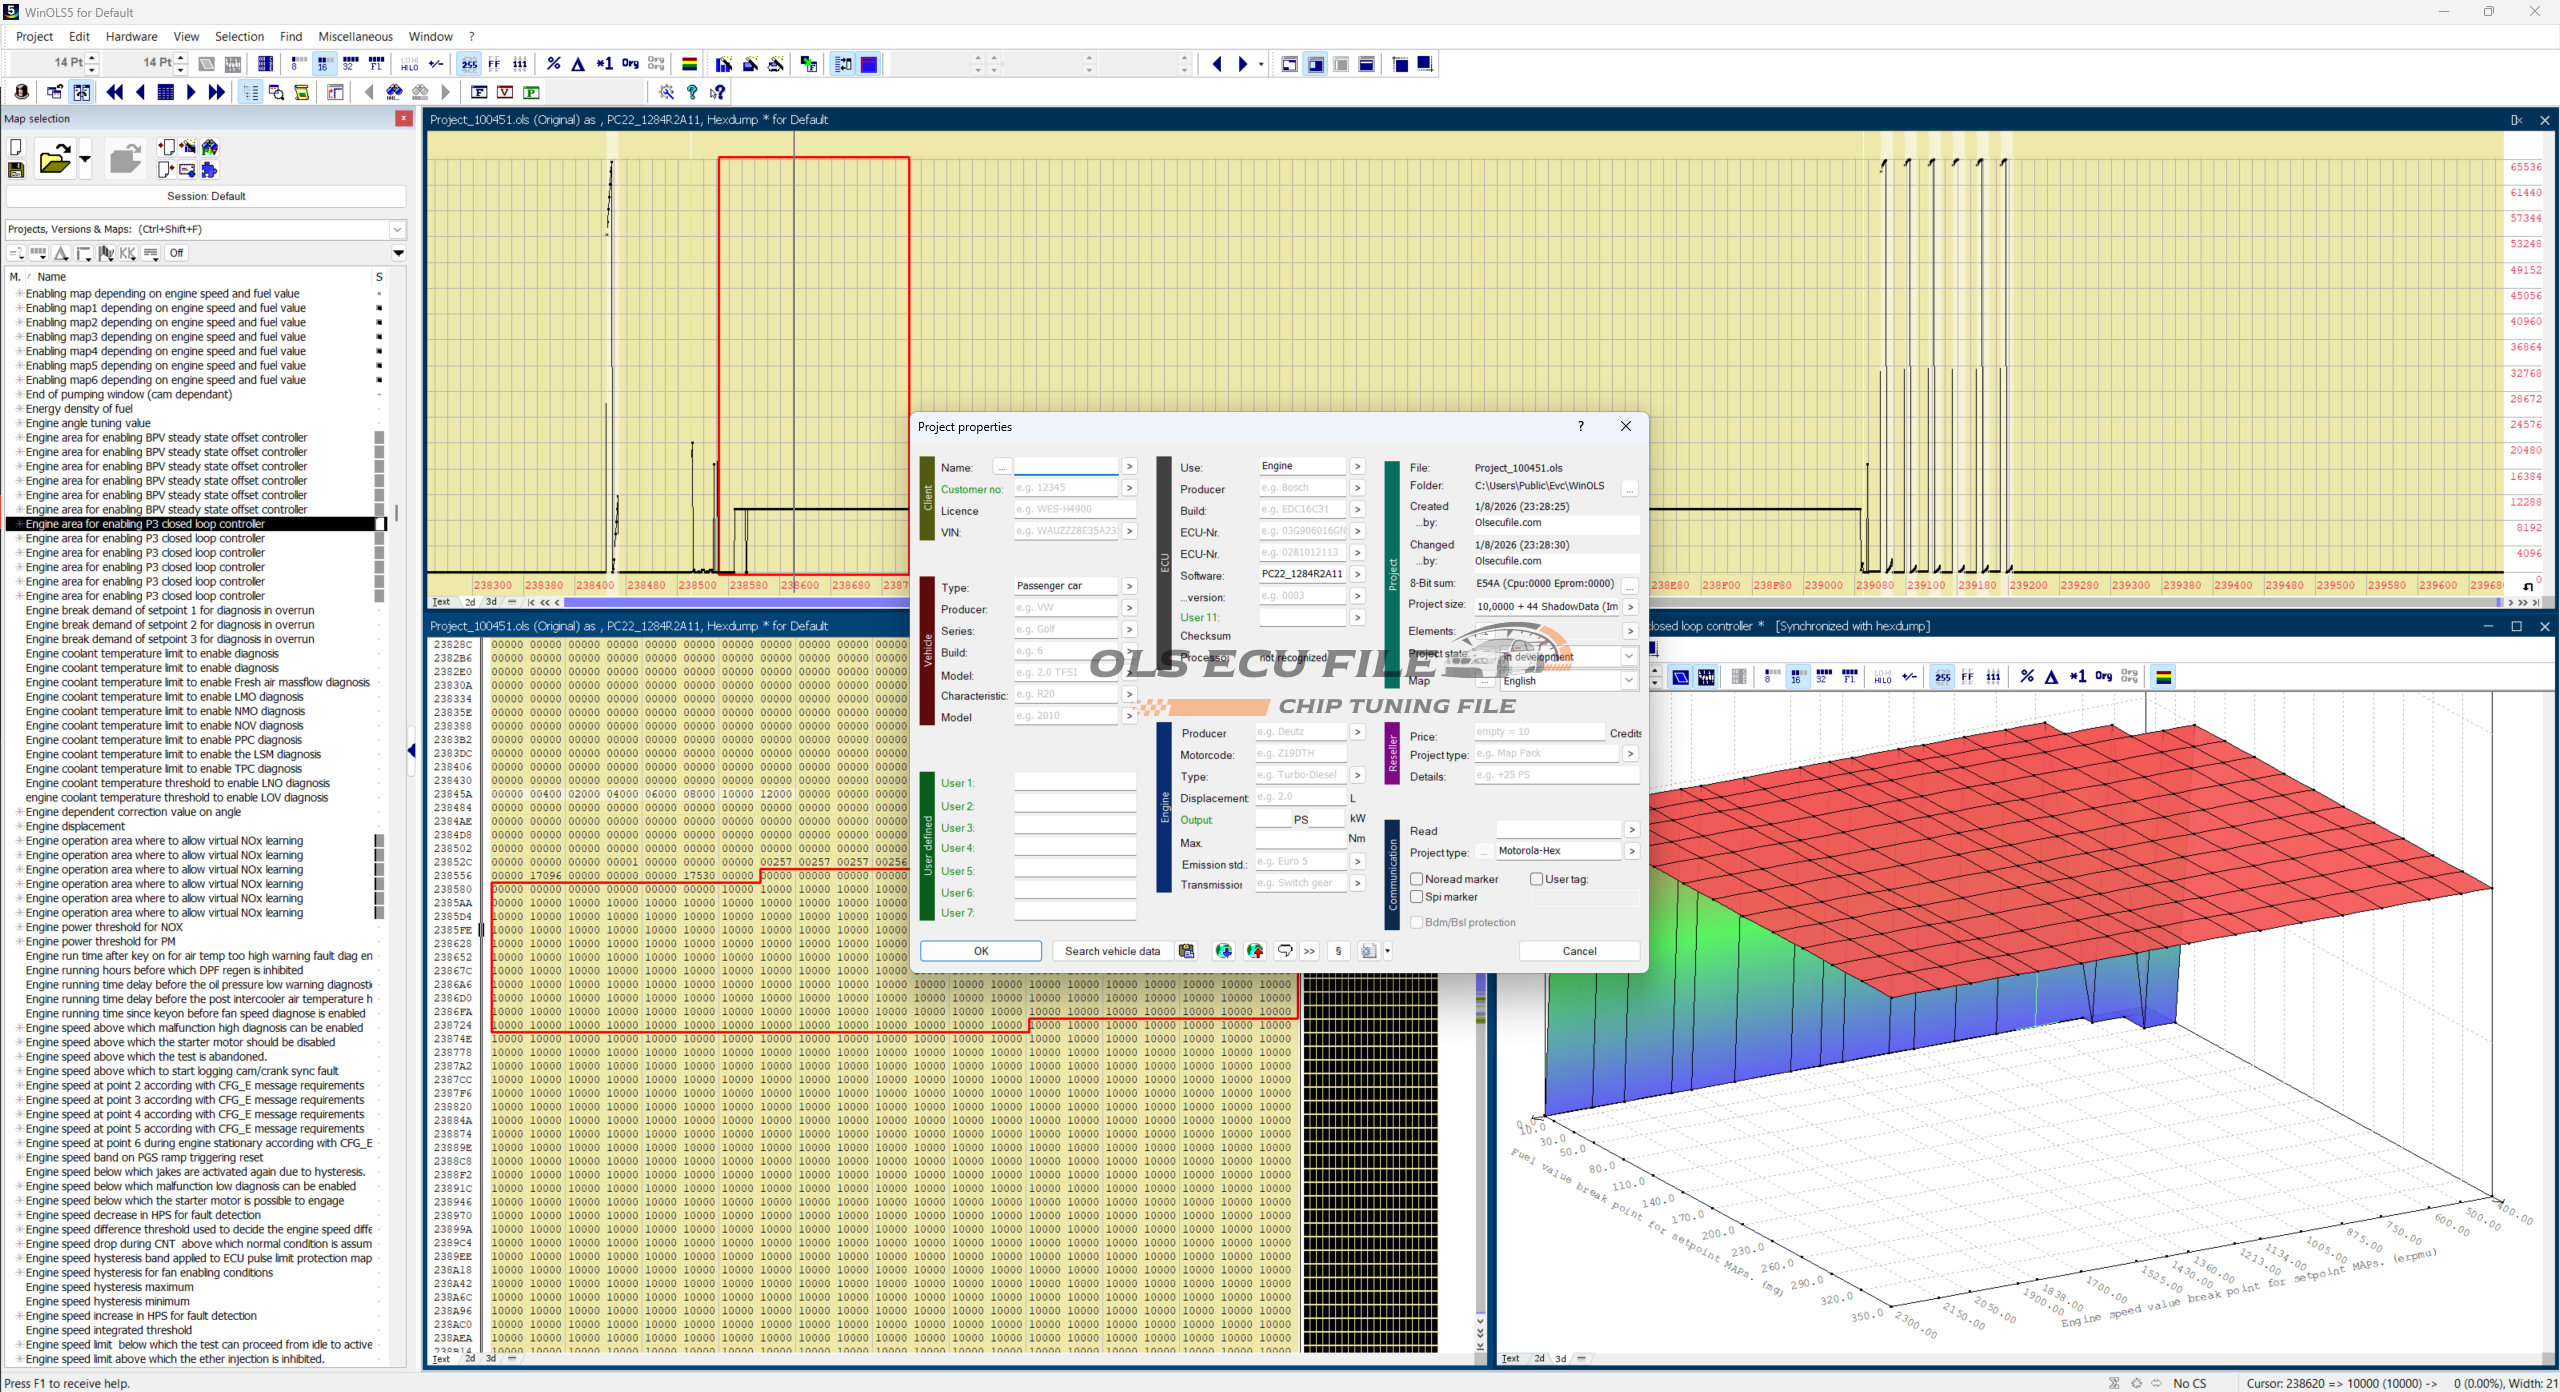Click the open folder icon in Map selection
This screenshot has height=1392, width=2560.
tap(55, 160)
